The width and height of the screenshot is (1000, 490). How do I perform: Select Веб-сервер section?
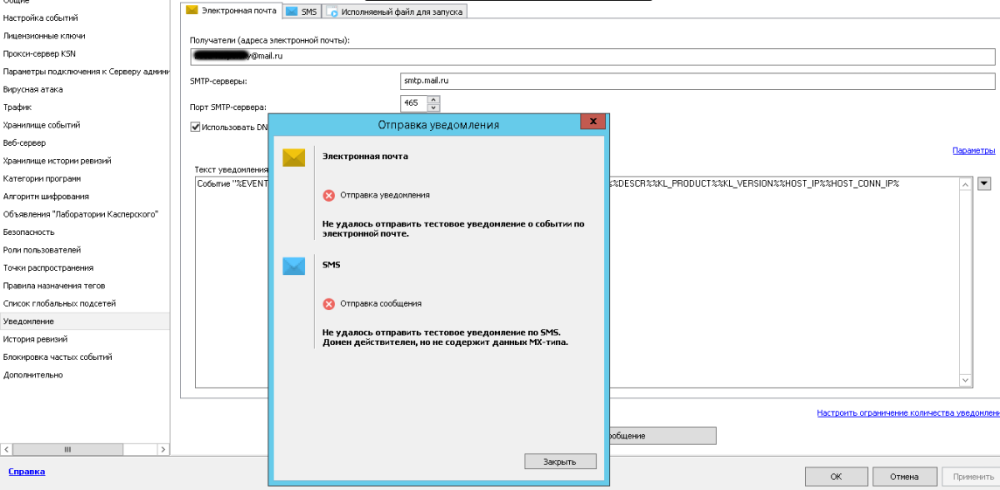(84, 143)
